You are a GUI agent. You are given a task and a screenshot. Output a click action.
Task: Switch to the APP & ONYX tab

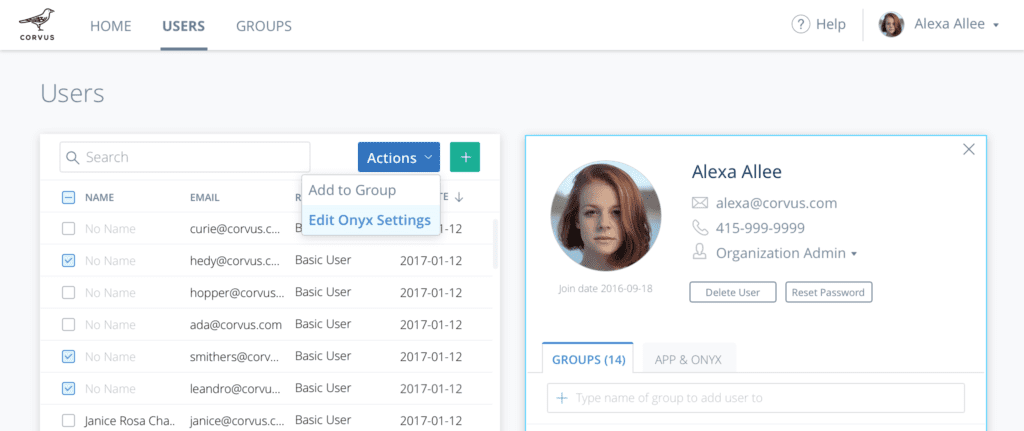coord(688,358)
